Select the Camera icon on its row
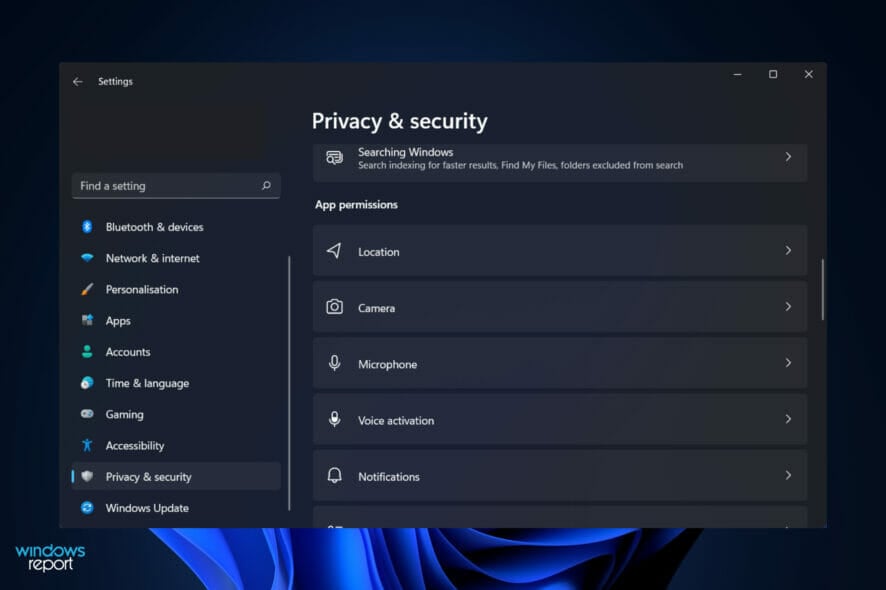This screenshot has height=590, width=886. 334,307
